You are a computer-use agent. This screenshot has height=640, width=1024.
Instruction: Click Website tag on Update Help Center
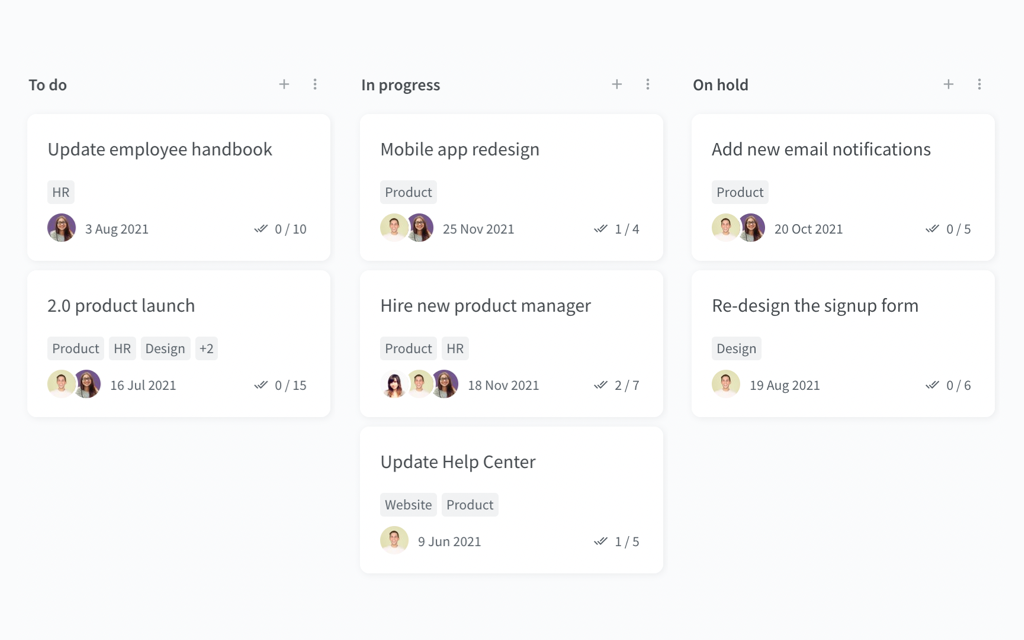click(x=408, y=505)
